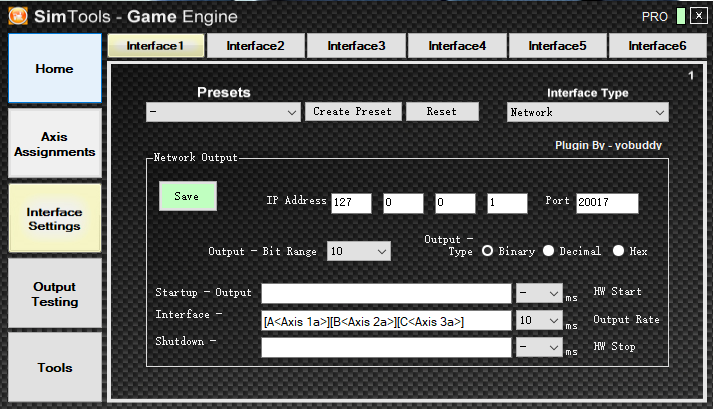The height and width of the screenshot is (409, 713).
Task: Click the fourth IP Address field showing 1
Action: click(x=507, y=203)
